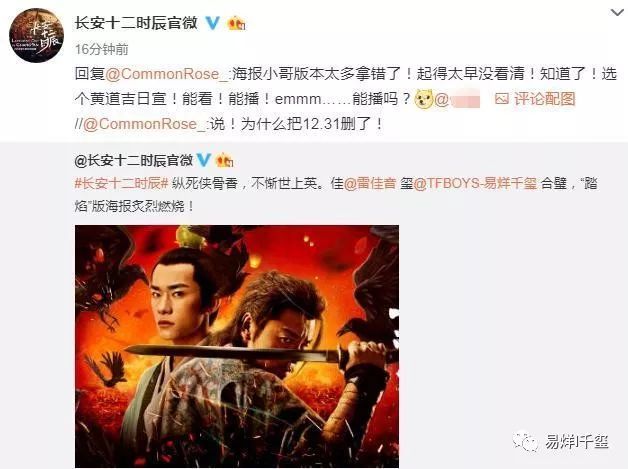
Task: Open the second @CommonRose_ mention after slashes
Action: coord(145,124)
